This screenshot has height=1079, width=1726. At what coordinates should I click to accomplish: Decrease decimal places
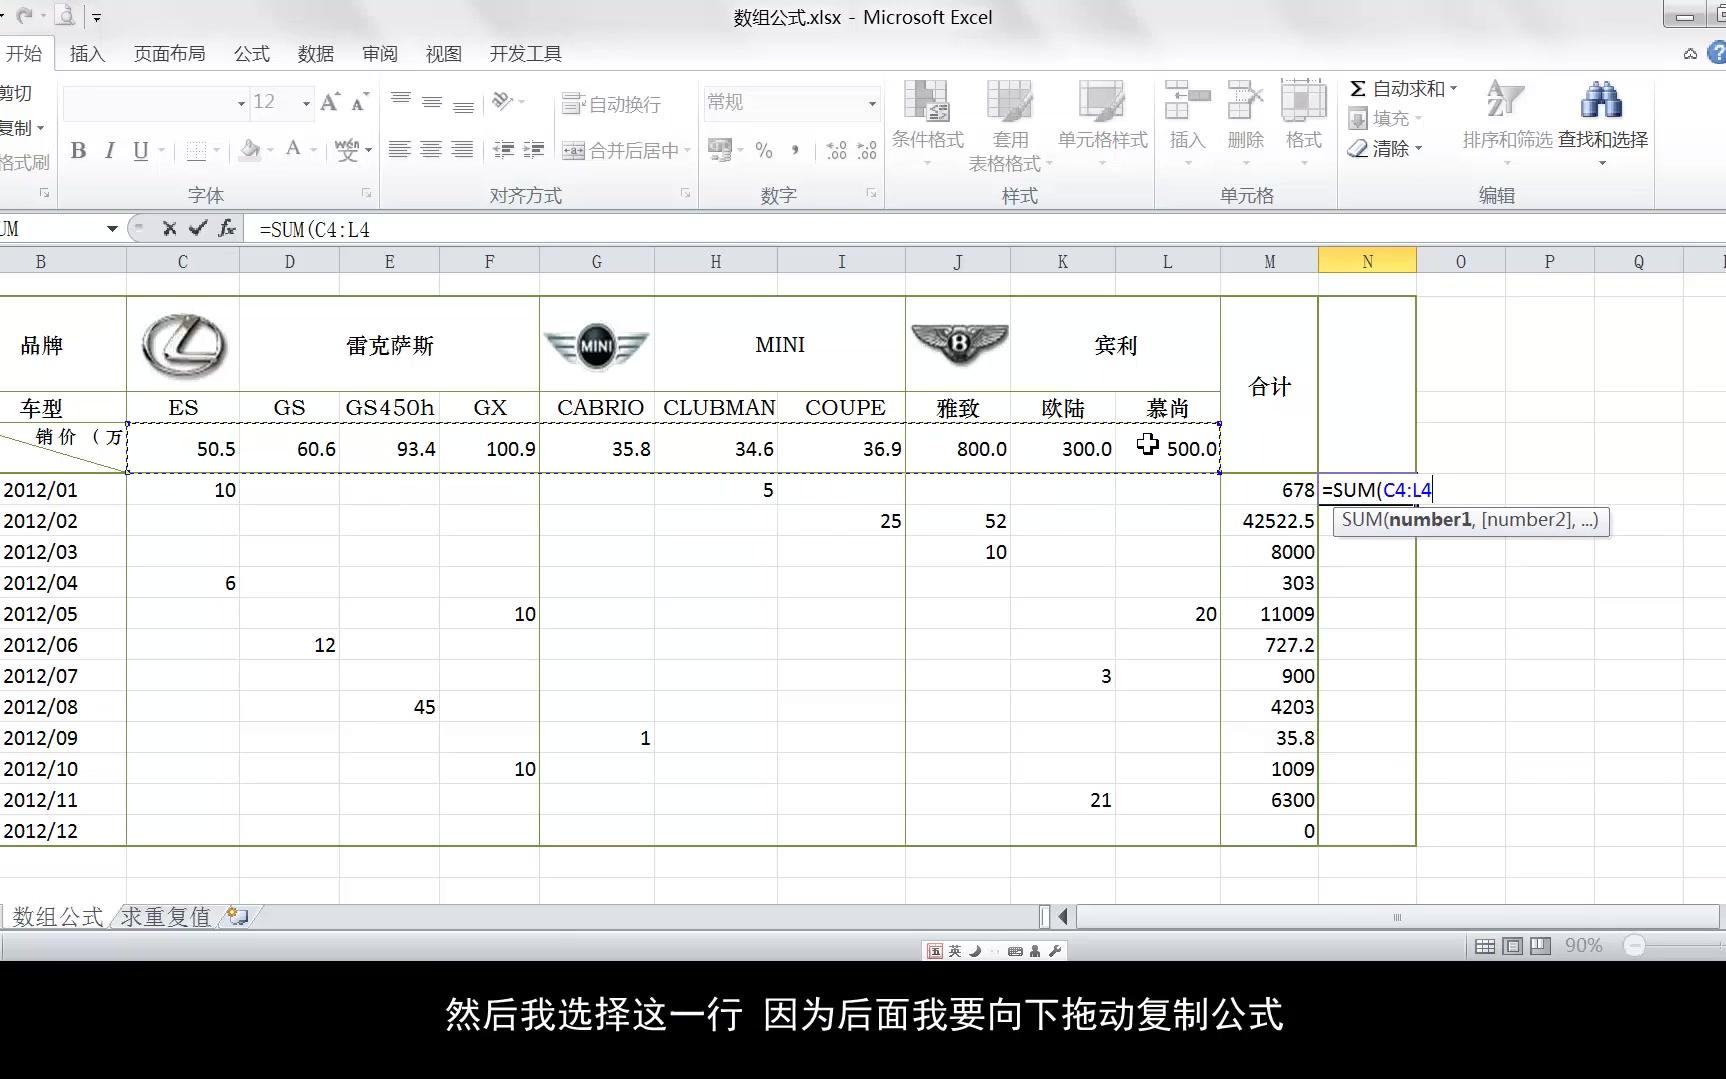tap(867, 150)
